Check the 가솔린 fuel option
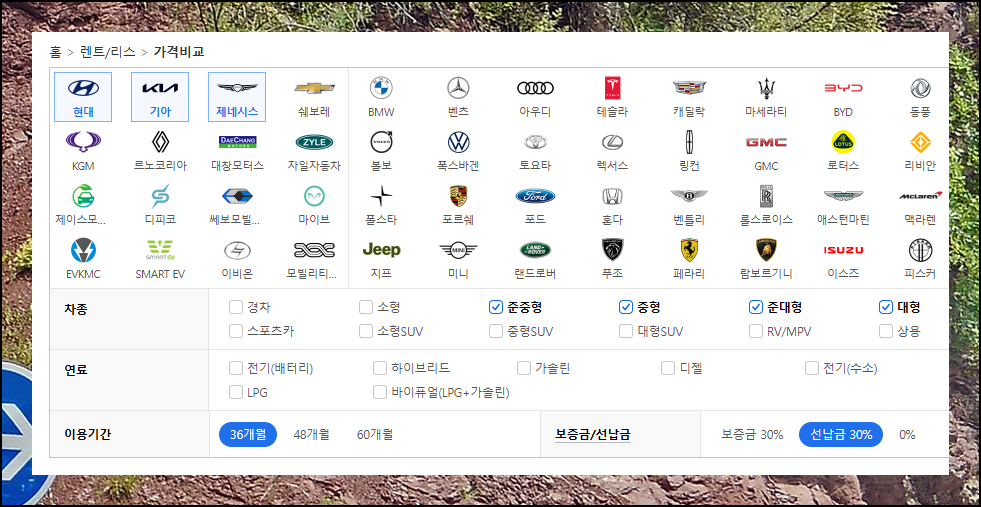 524,369
